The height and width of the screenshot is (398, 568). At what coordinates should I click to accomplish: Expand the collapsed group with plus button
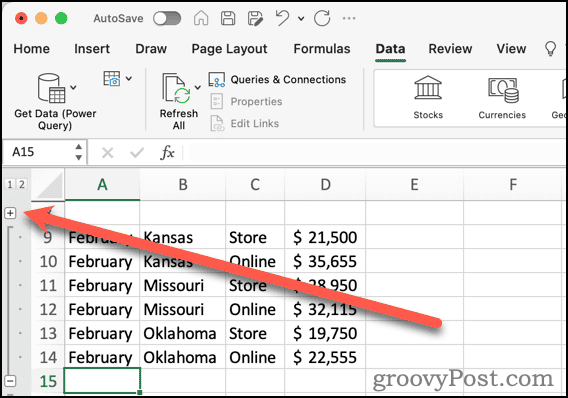point(10,213)
